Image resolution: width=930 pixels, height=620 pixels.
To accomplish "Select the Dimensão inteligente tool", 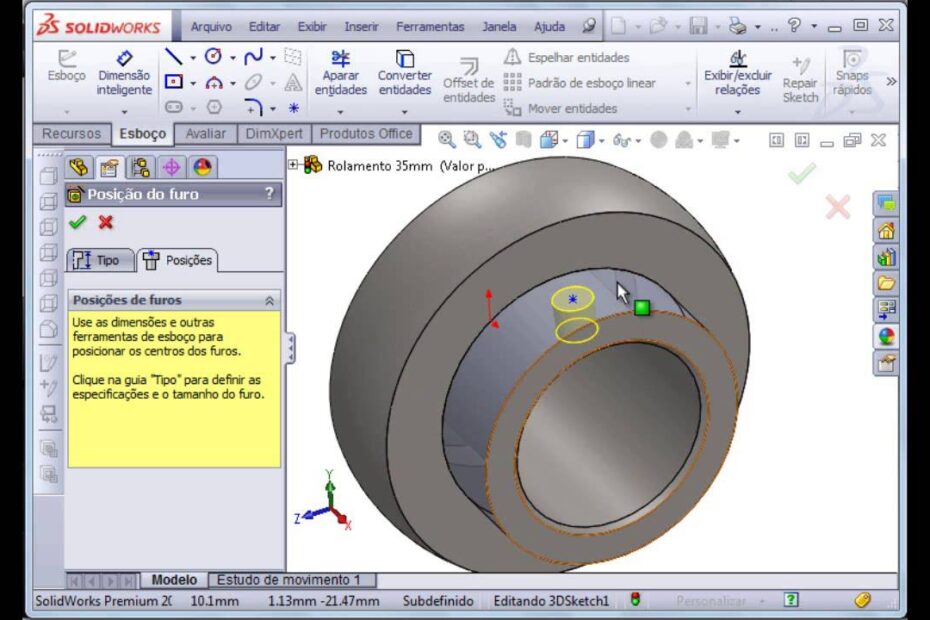I will tap(123, 73).
